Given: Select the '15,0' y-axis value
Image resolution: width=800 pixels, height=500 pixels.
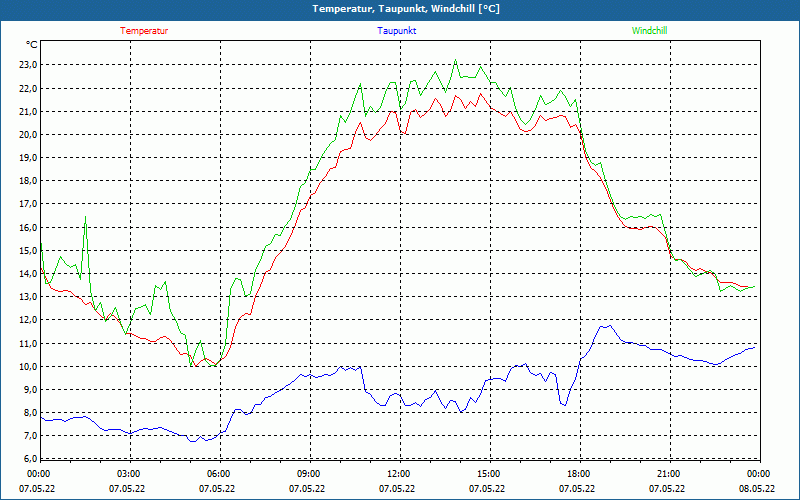Looking at the screenshot, I should pyautogui.click(x=28, y=251).
